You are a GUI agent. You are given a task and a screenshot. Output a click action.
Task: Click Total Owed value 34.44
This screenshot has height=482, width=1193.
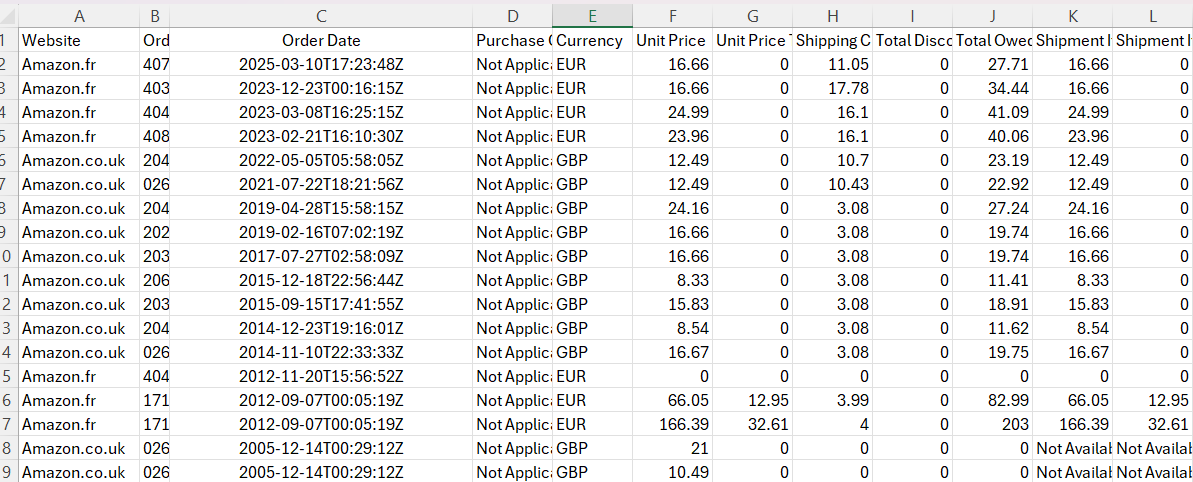click(992, 89)
